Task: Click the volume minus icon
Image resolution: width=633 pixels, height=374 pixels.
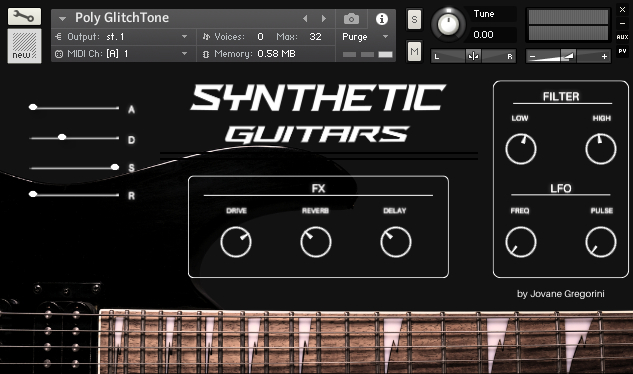Action: [x=532, y=57]
